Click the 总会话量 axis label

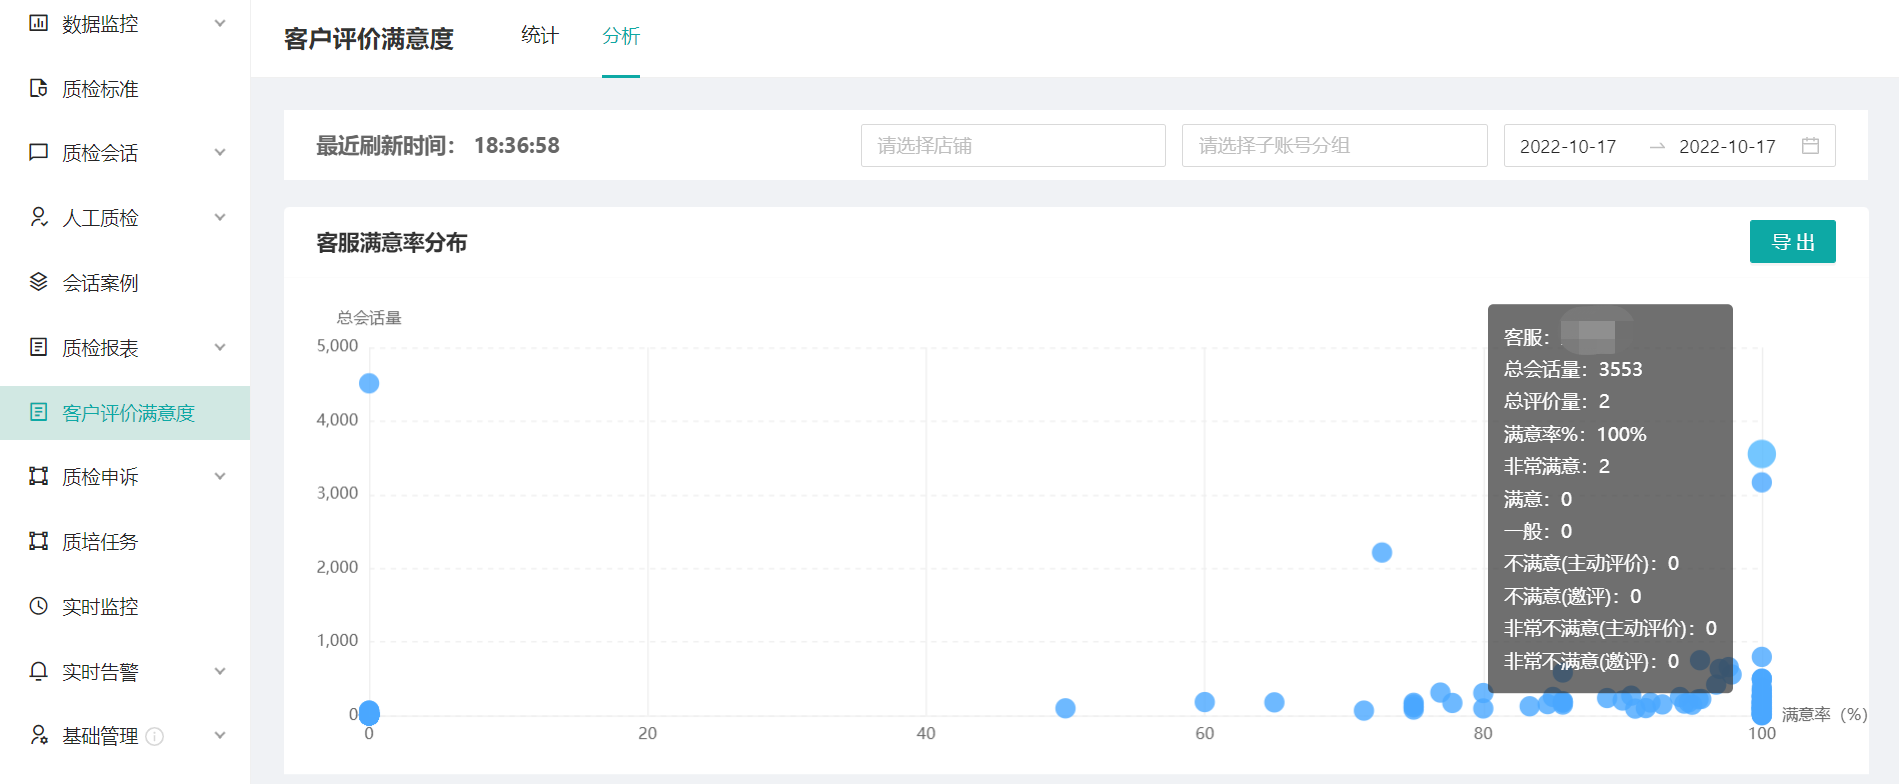(369, 318)
